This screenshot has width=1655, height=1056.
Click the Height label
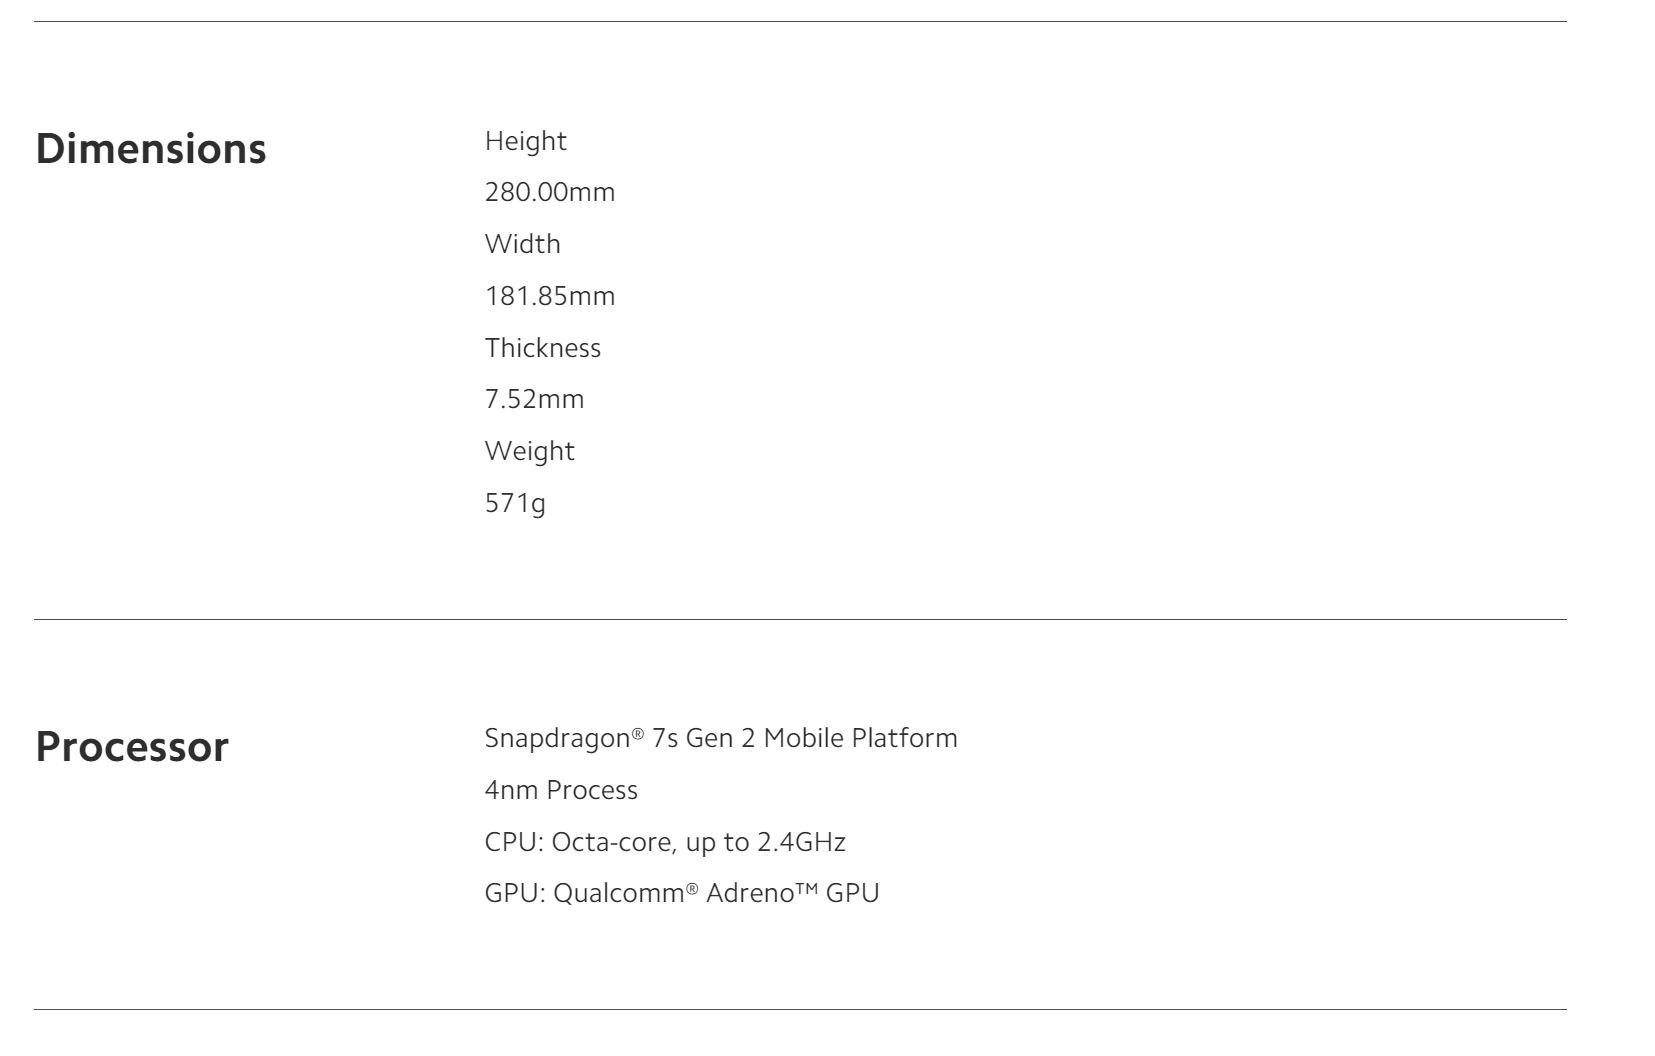point(525,141)
